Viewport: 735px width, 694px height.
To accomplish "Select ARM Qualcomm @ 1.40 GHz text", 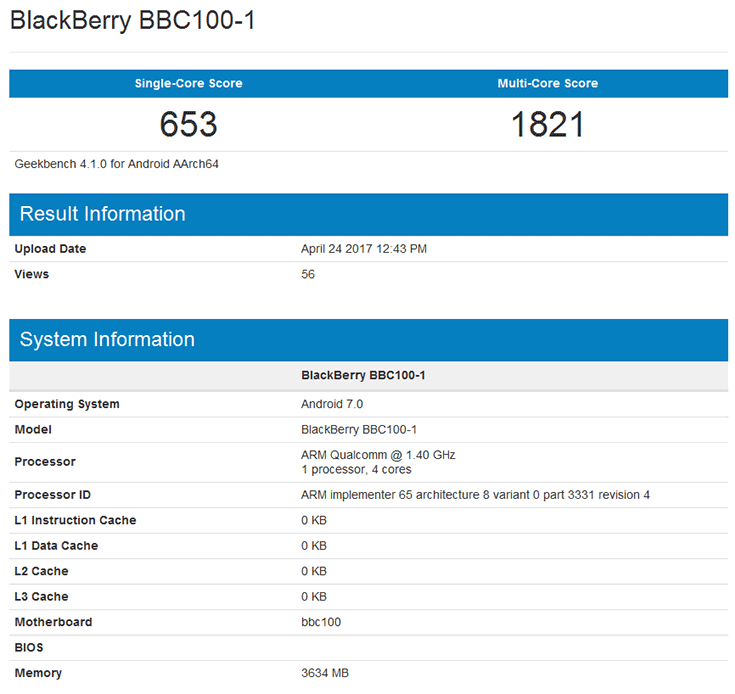I will click(378, 455).
